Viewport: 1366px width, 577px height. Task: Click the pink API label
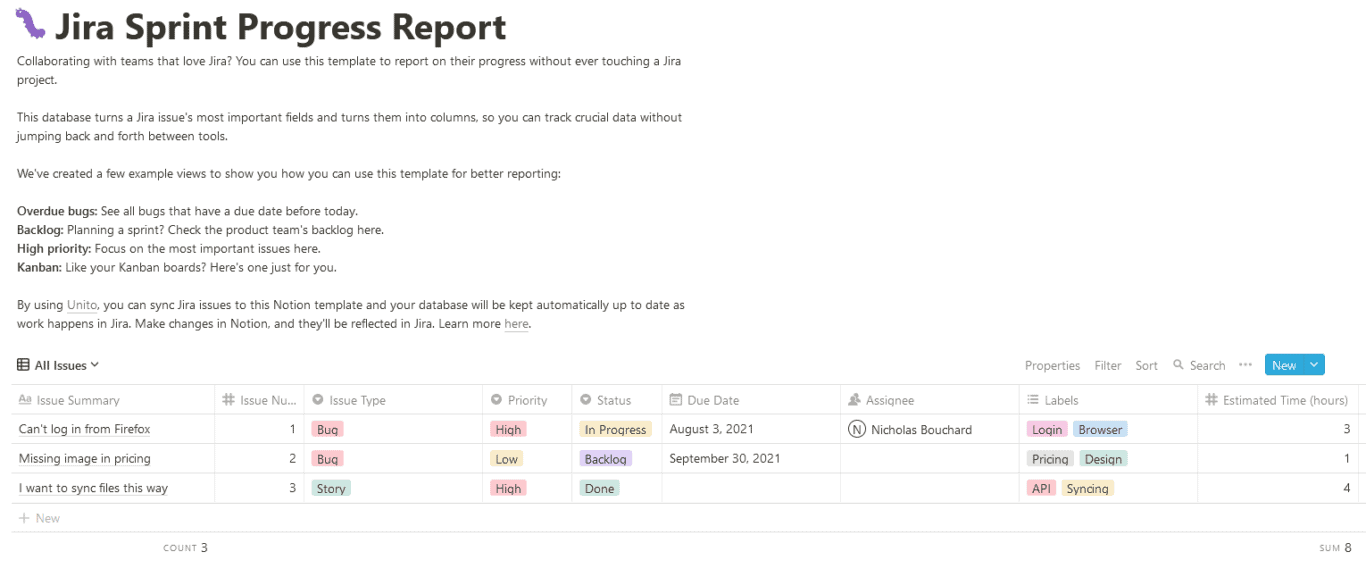(x=1041, y=488)
